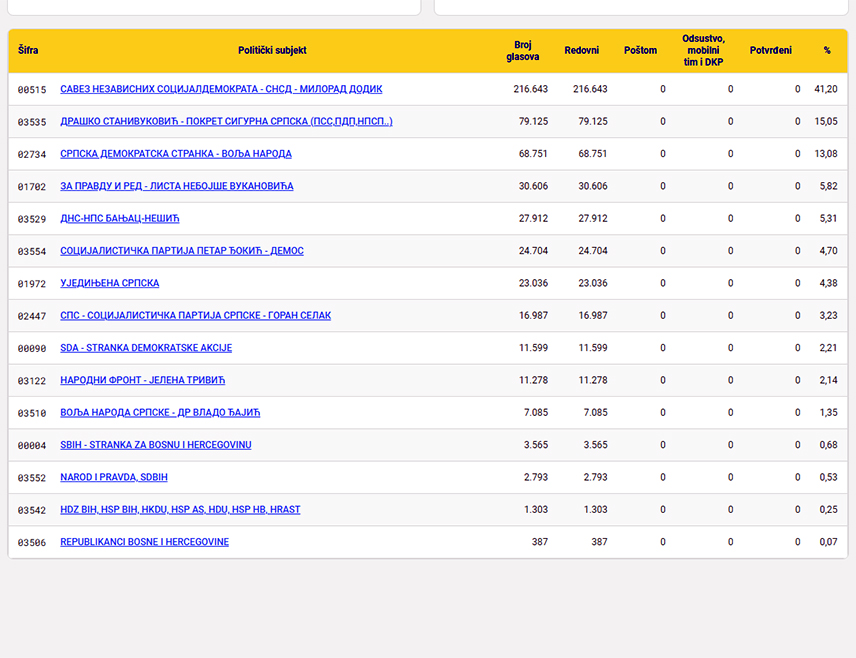The width and height of the screenshot is (856, 658).
Task: Open the Уједињена Српска link
Action: pyautogui.click(x=110, y=283)
